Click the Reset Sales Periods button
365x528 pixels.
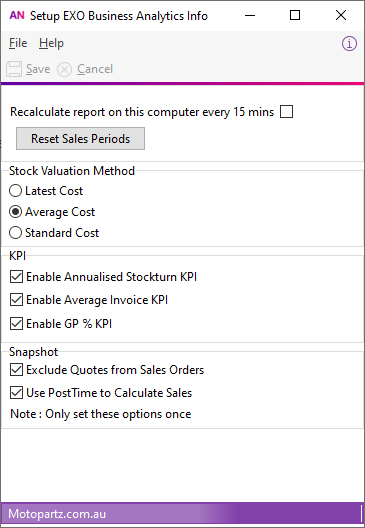tap(80, 138)
